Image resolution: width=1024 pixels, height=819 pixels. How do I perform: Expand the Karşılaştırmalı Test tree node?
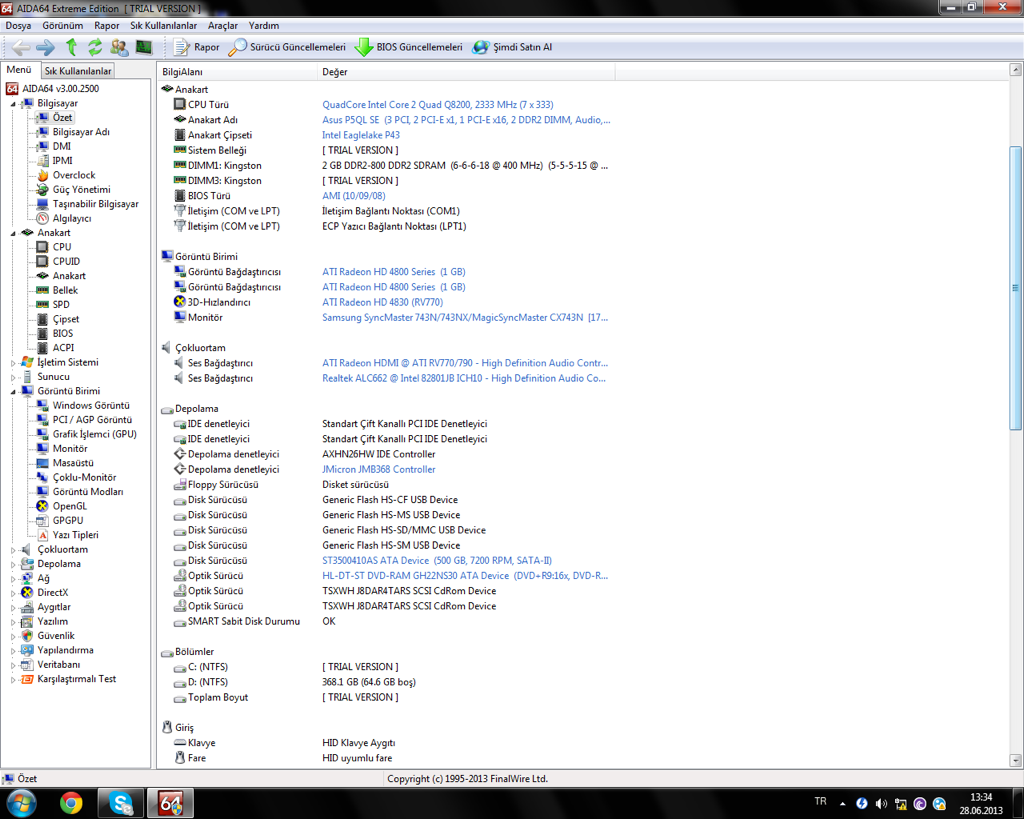[x=13, y=679]
